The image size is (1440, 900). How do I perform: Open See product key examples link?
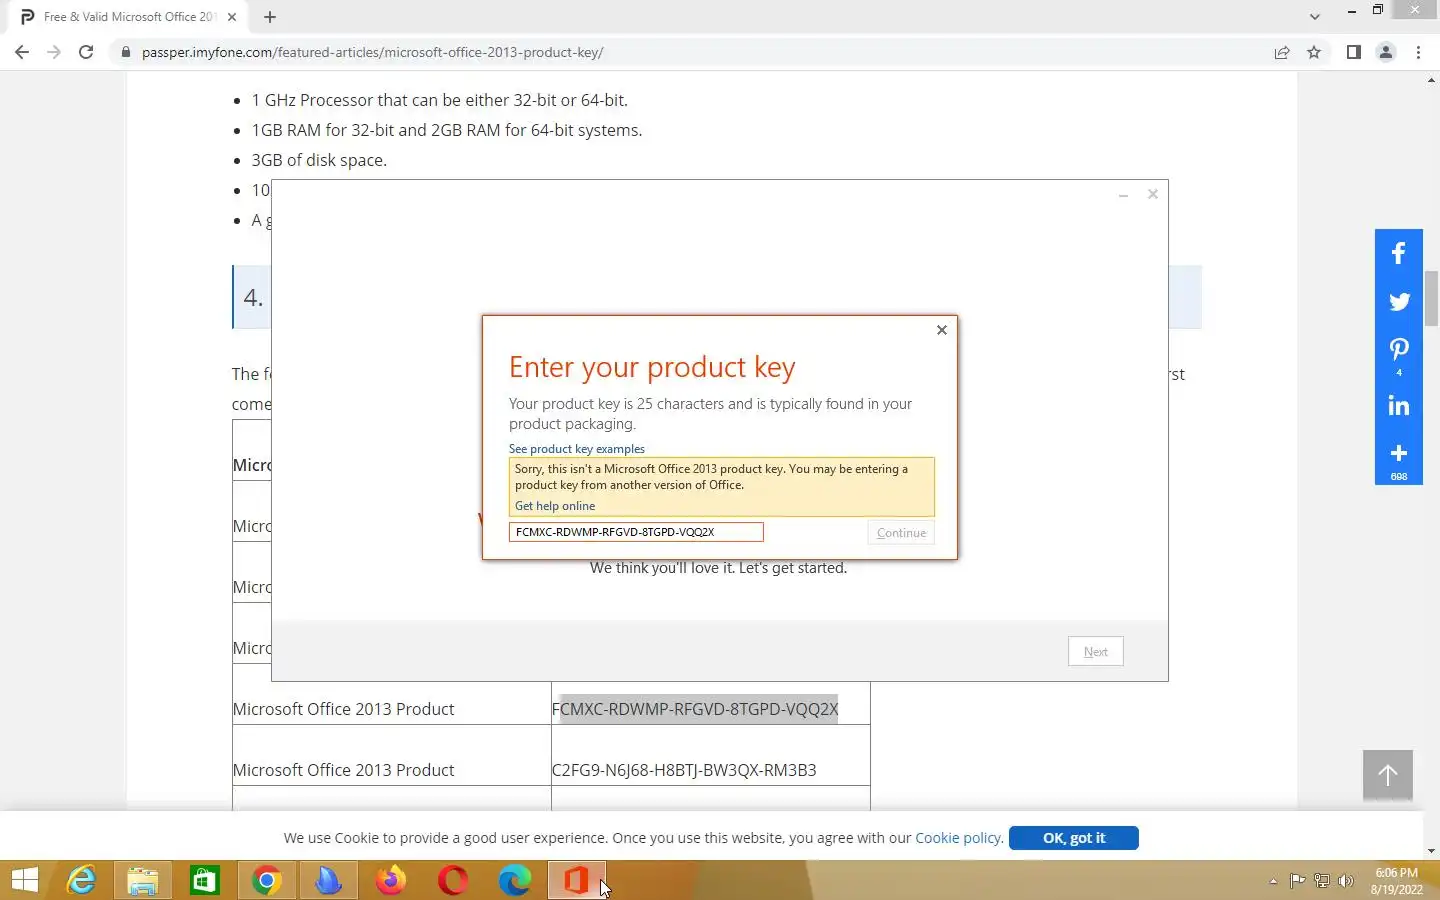(x=576, y=449)
